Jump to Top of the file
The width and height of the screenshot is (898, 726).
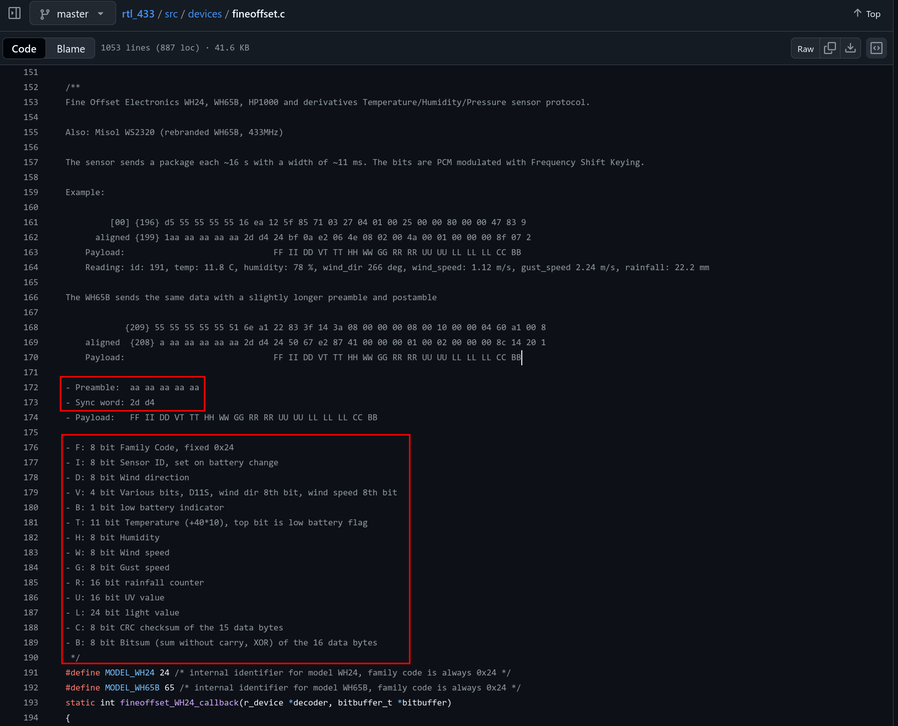coord(866,14)
